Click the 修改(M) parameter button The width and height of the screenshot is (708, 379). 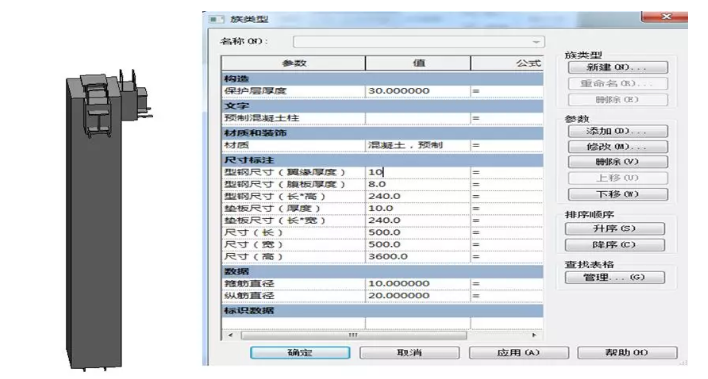click(x=618, y=147)
